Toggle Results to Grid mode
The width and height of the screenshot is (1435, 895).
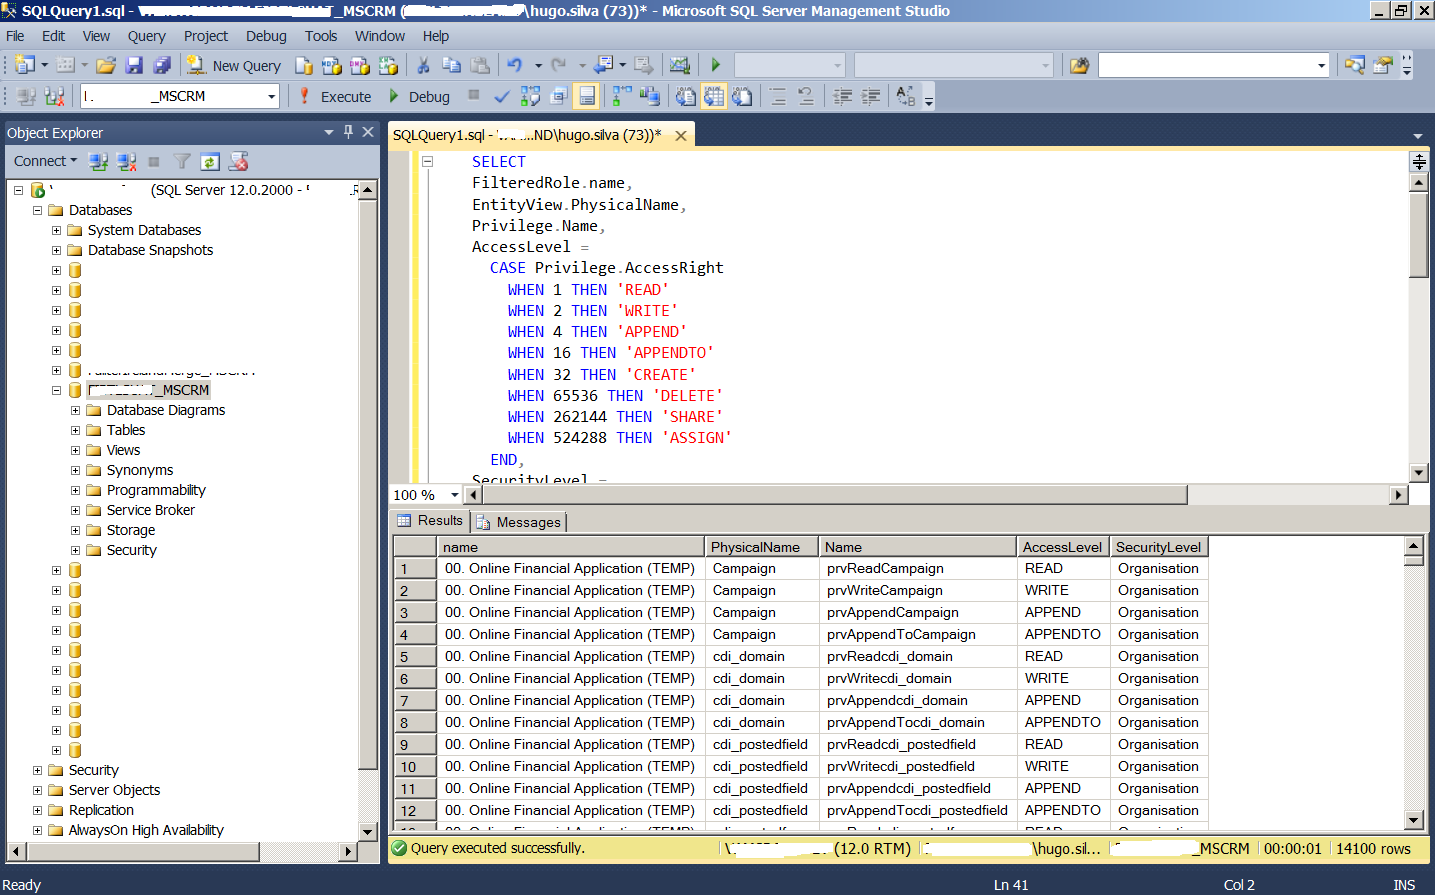click(x=713, y=96)
